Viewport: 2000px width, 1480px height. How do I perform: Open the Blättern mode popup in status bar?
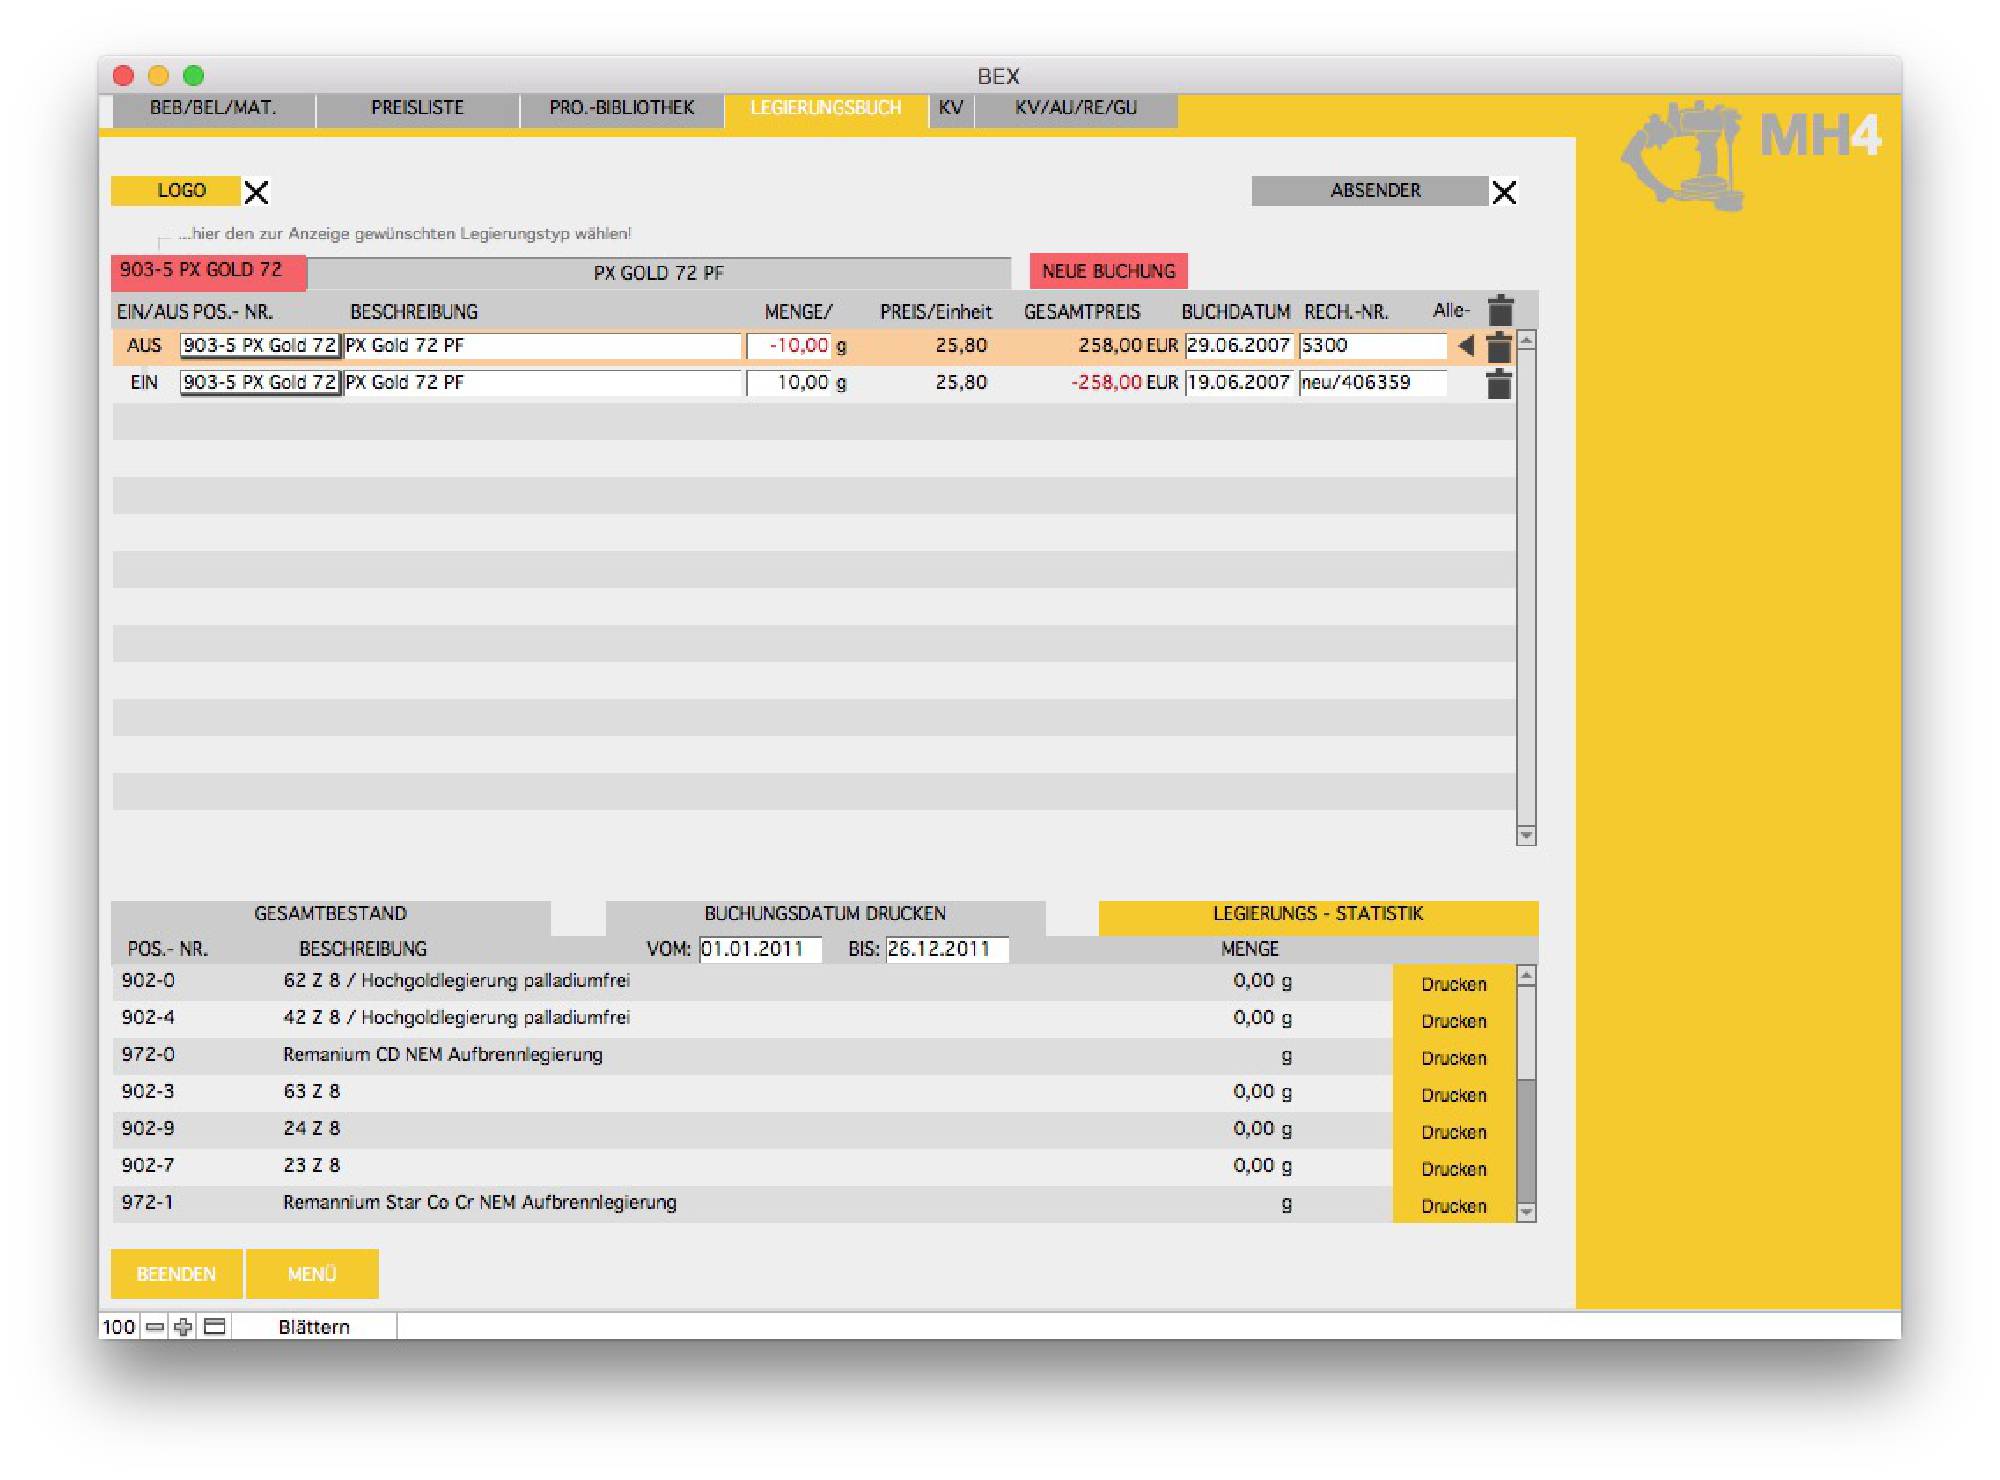314,1327
